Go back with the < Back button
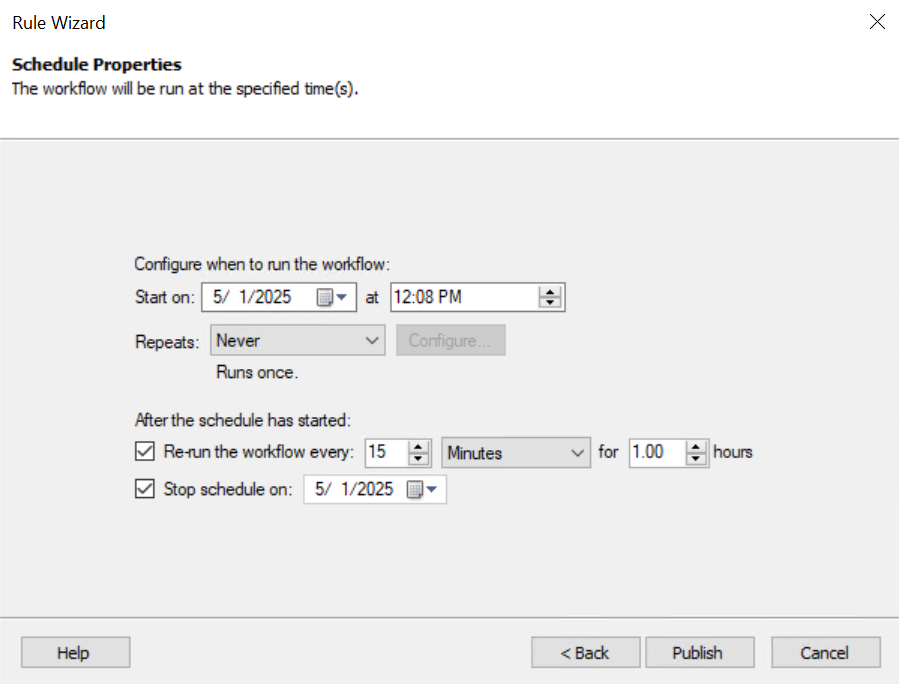Screen dimensions: 899x684 (585, 653)
